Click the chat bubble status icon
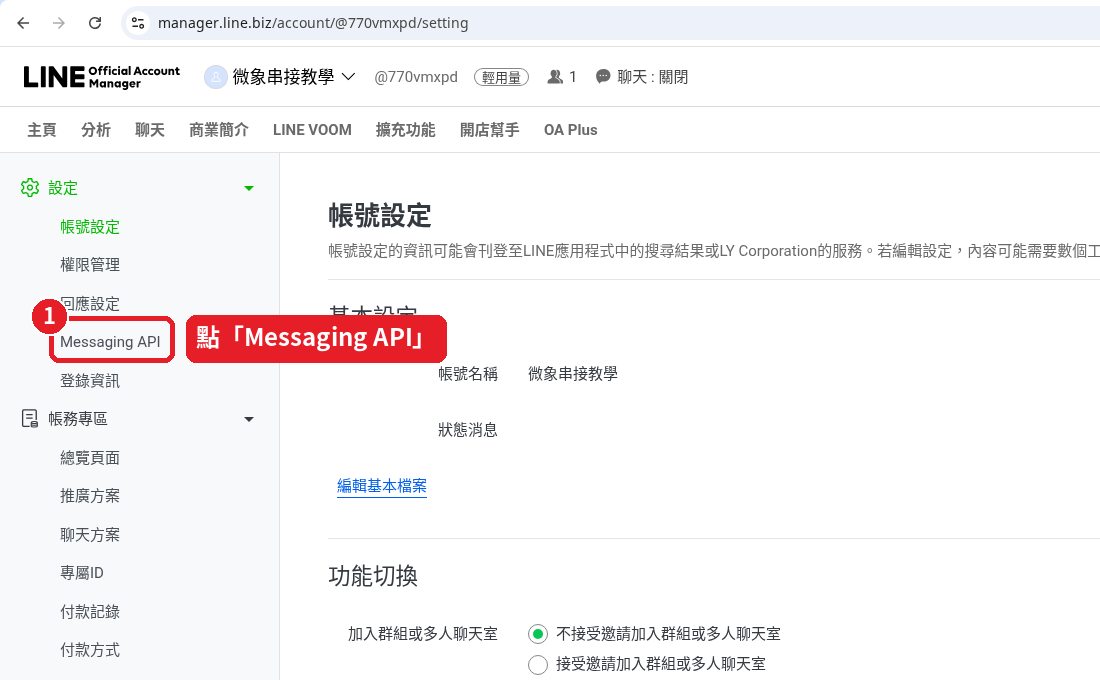Viewport: 1100px width, 680px height. [603, 76]
